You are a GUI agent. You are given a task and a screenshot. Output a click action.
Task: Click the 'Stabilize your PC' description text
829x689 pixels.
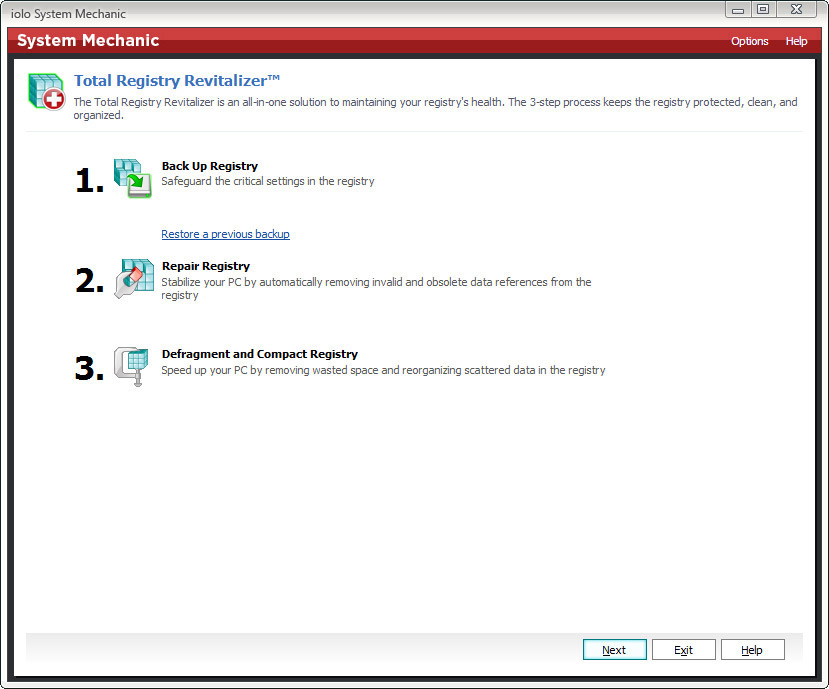(x=376, y=288)
